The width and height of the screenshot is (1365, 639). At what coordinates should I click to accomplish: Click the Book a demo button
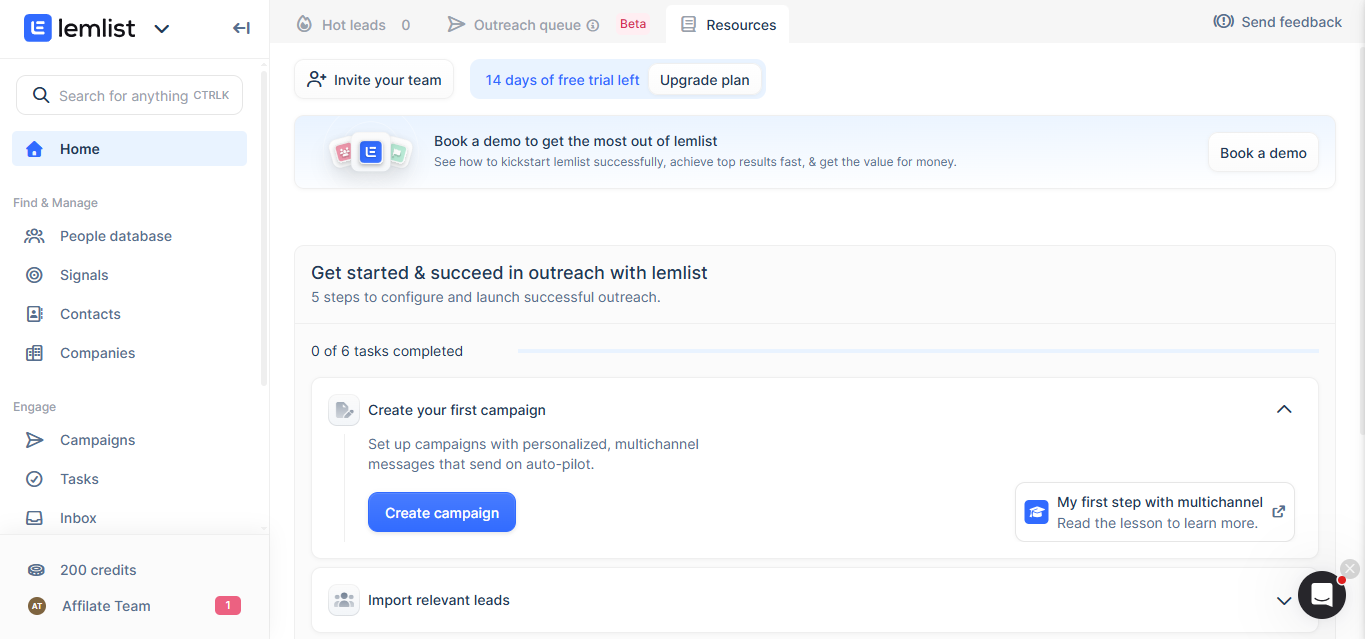1263,153
